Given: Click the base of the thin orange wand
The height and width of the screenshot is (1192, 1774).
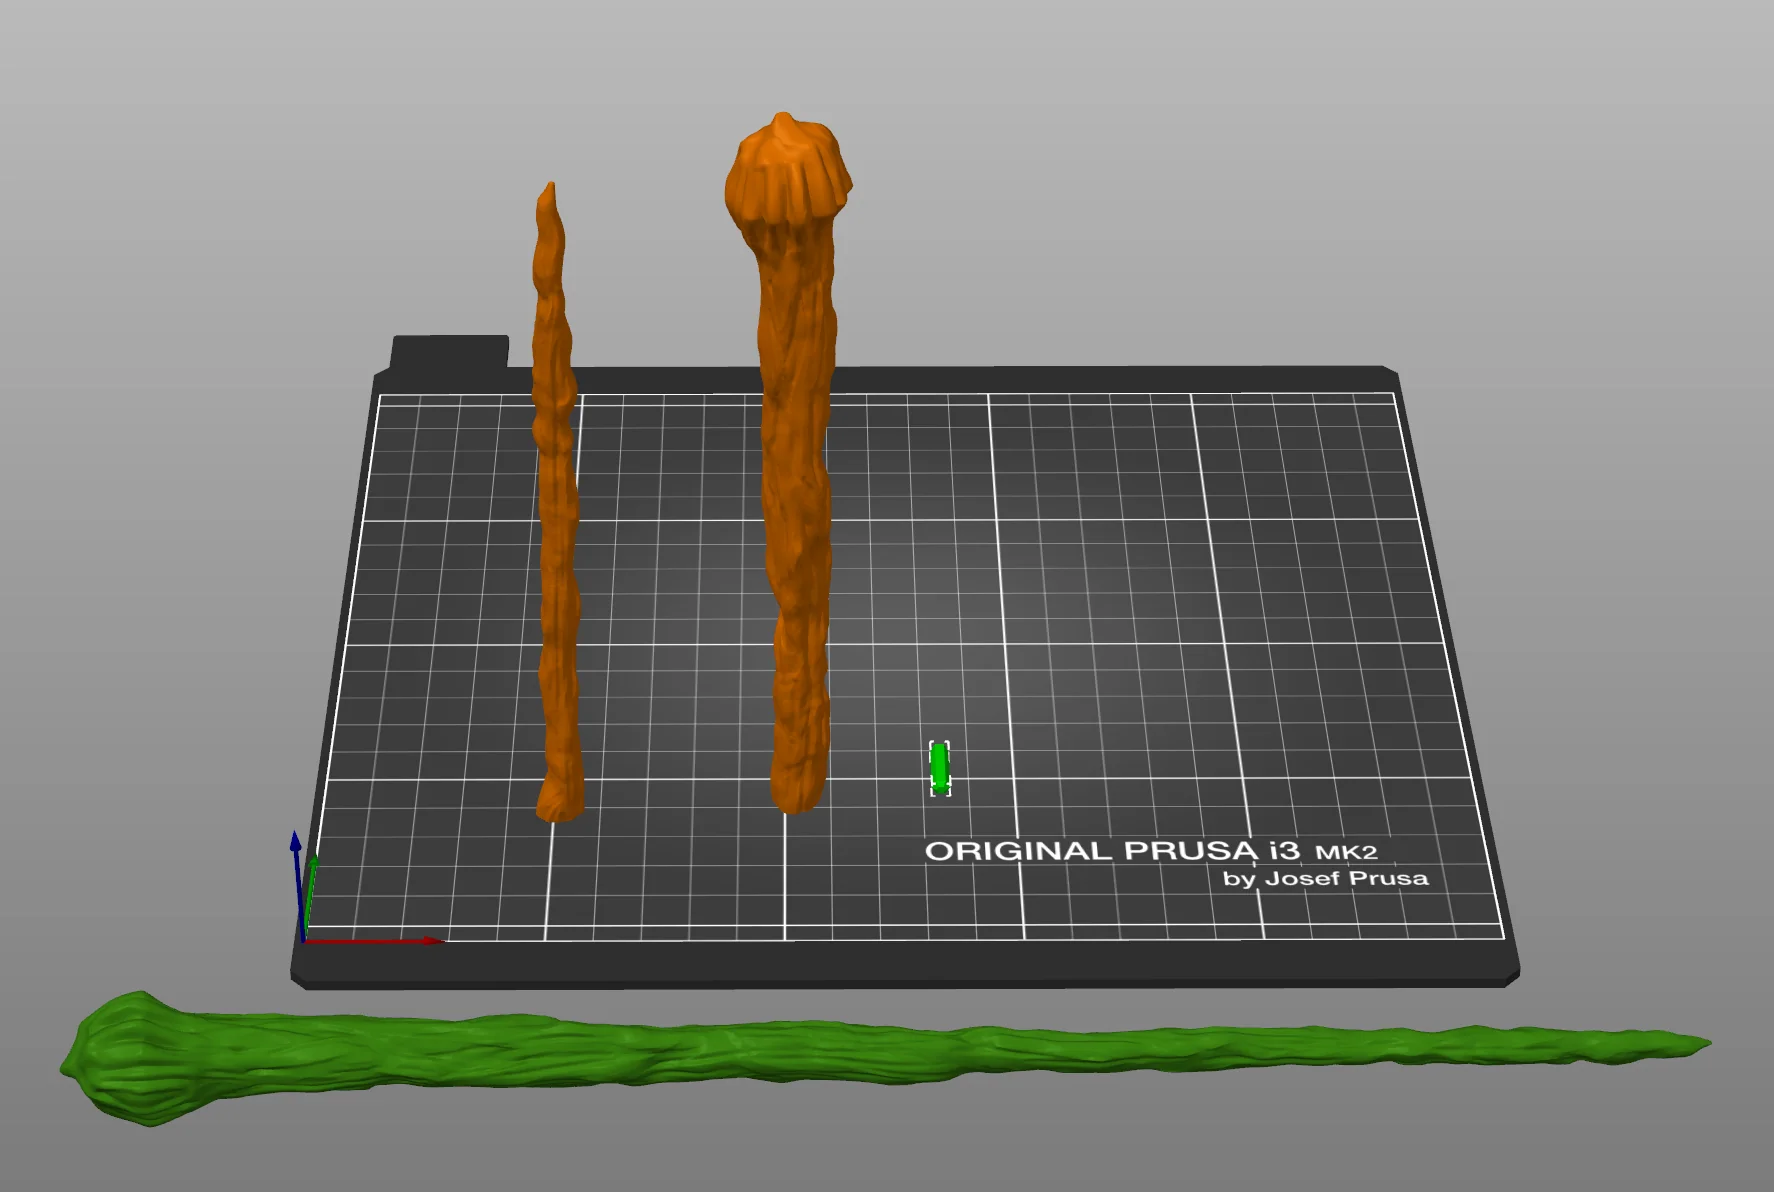Looking at the screenshot, I should (x=560, y=800).
